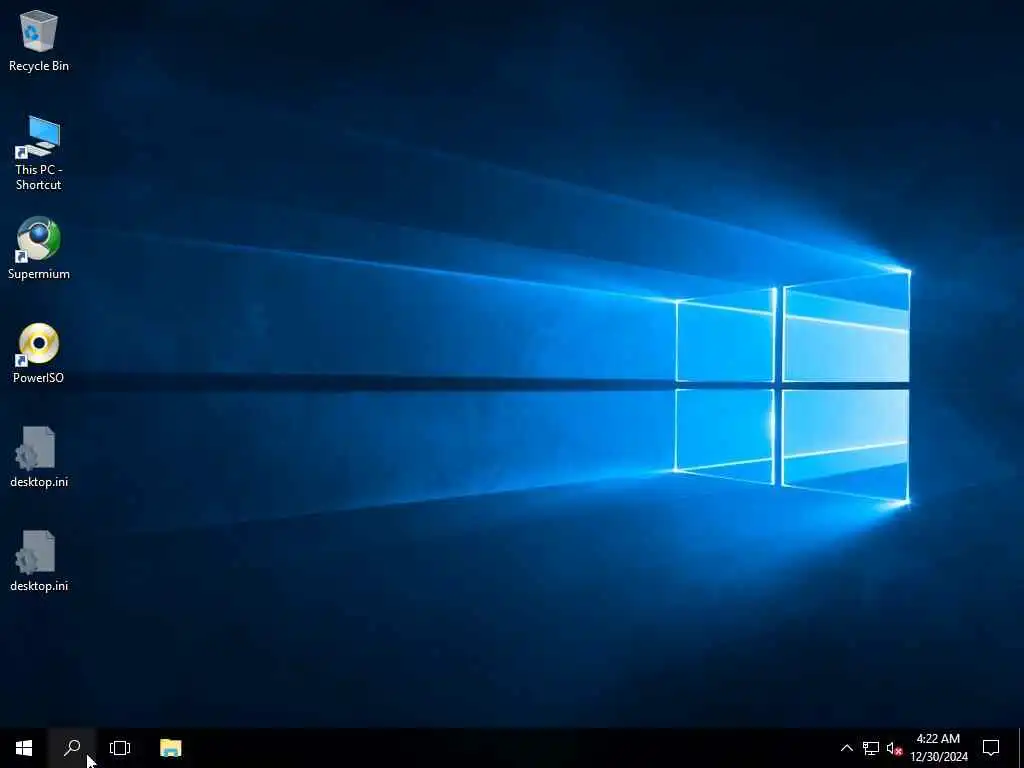Show hidden system tray icons
Image resolution: width=1024 pixels, height=768 pixels.
846,748
